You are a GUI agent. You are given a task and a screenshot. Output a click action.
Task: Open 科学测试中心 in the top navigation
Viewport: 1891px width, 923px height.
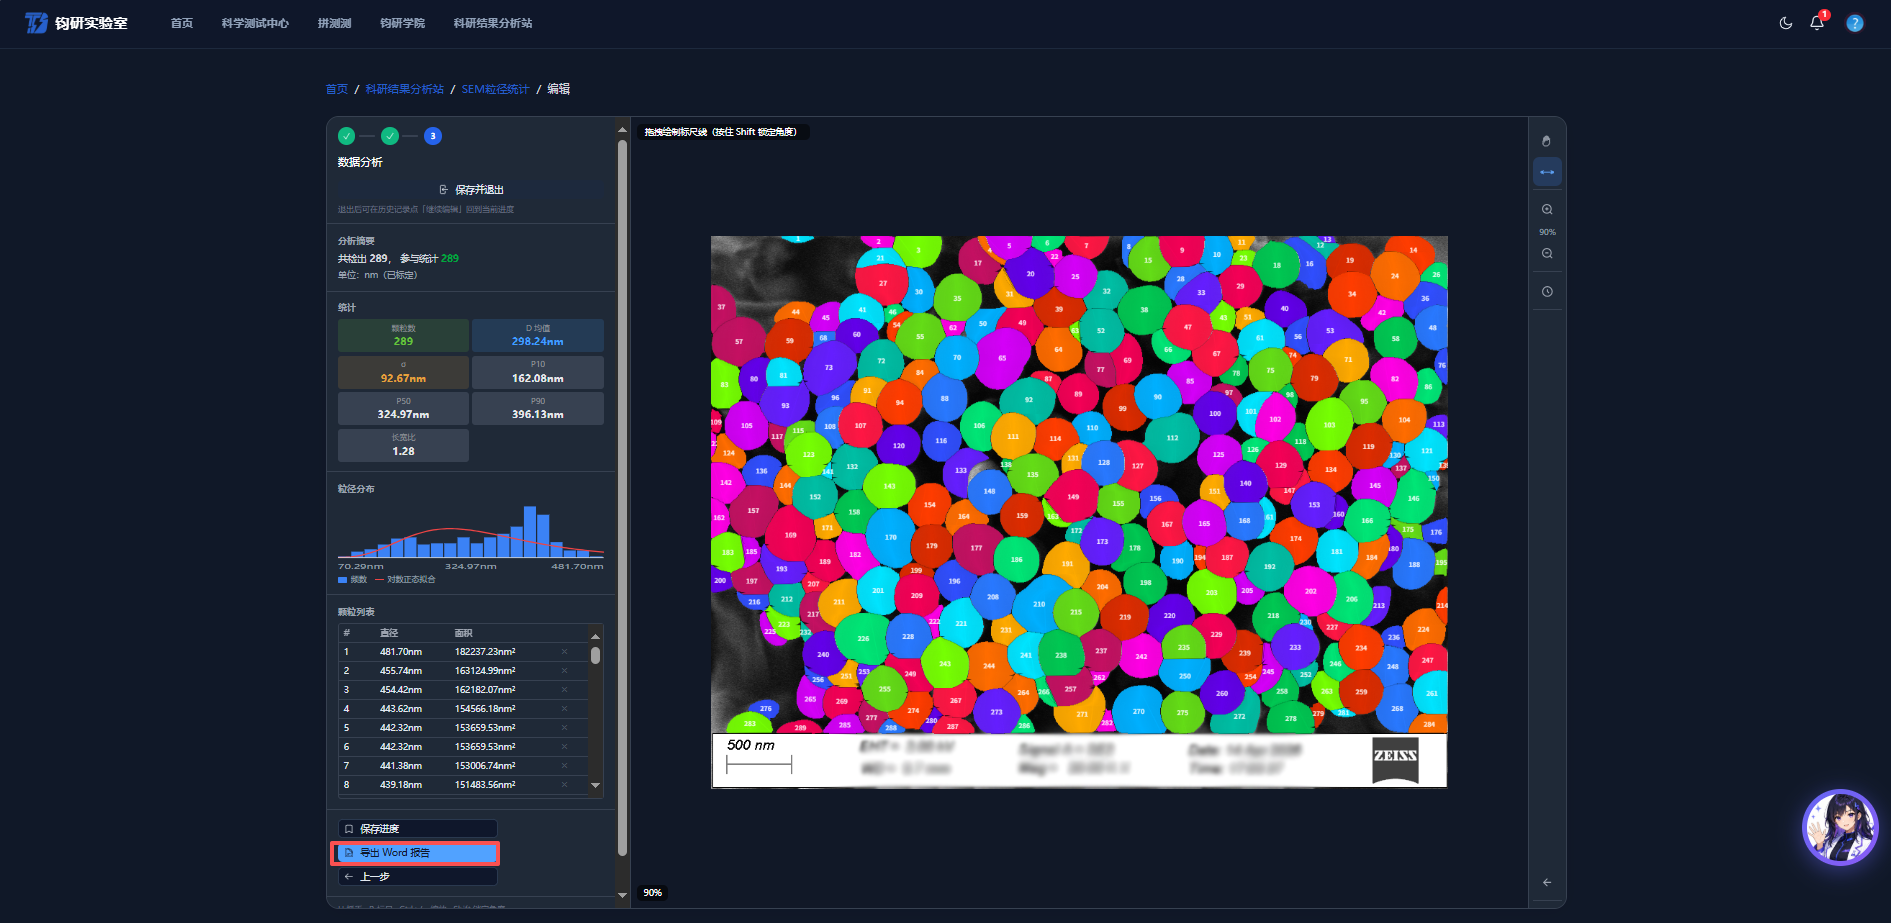tap(255, 23)
